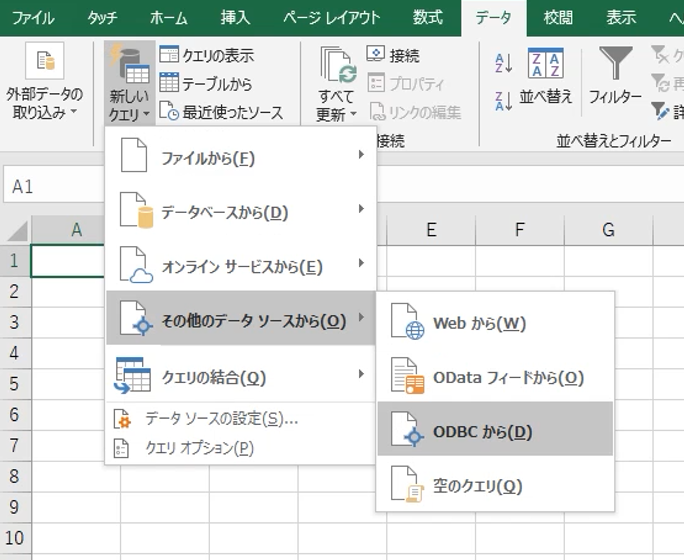Toggle the フィルター funnel icon

[616, 63]
